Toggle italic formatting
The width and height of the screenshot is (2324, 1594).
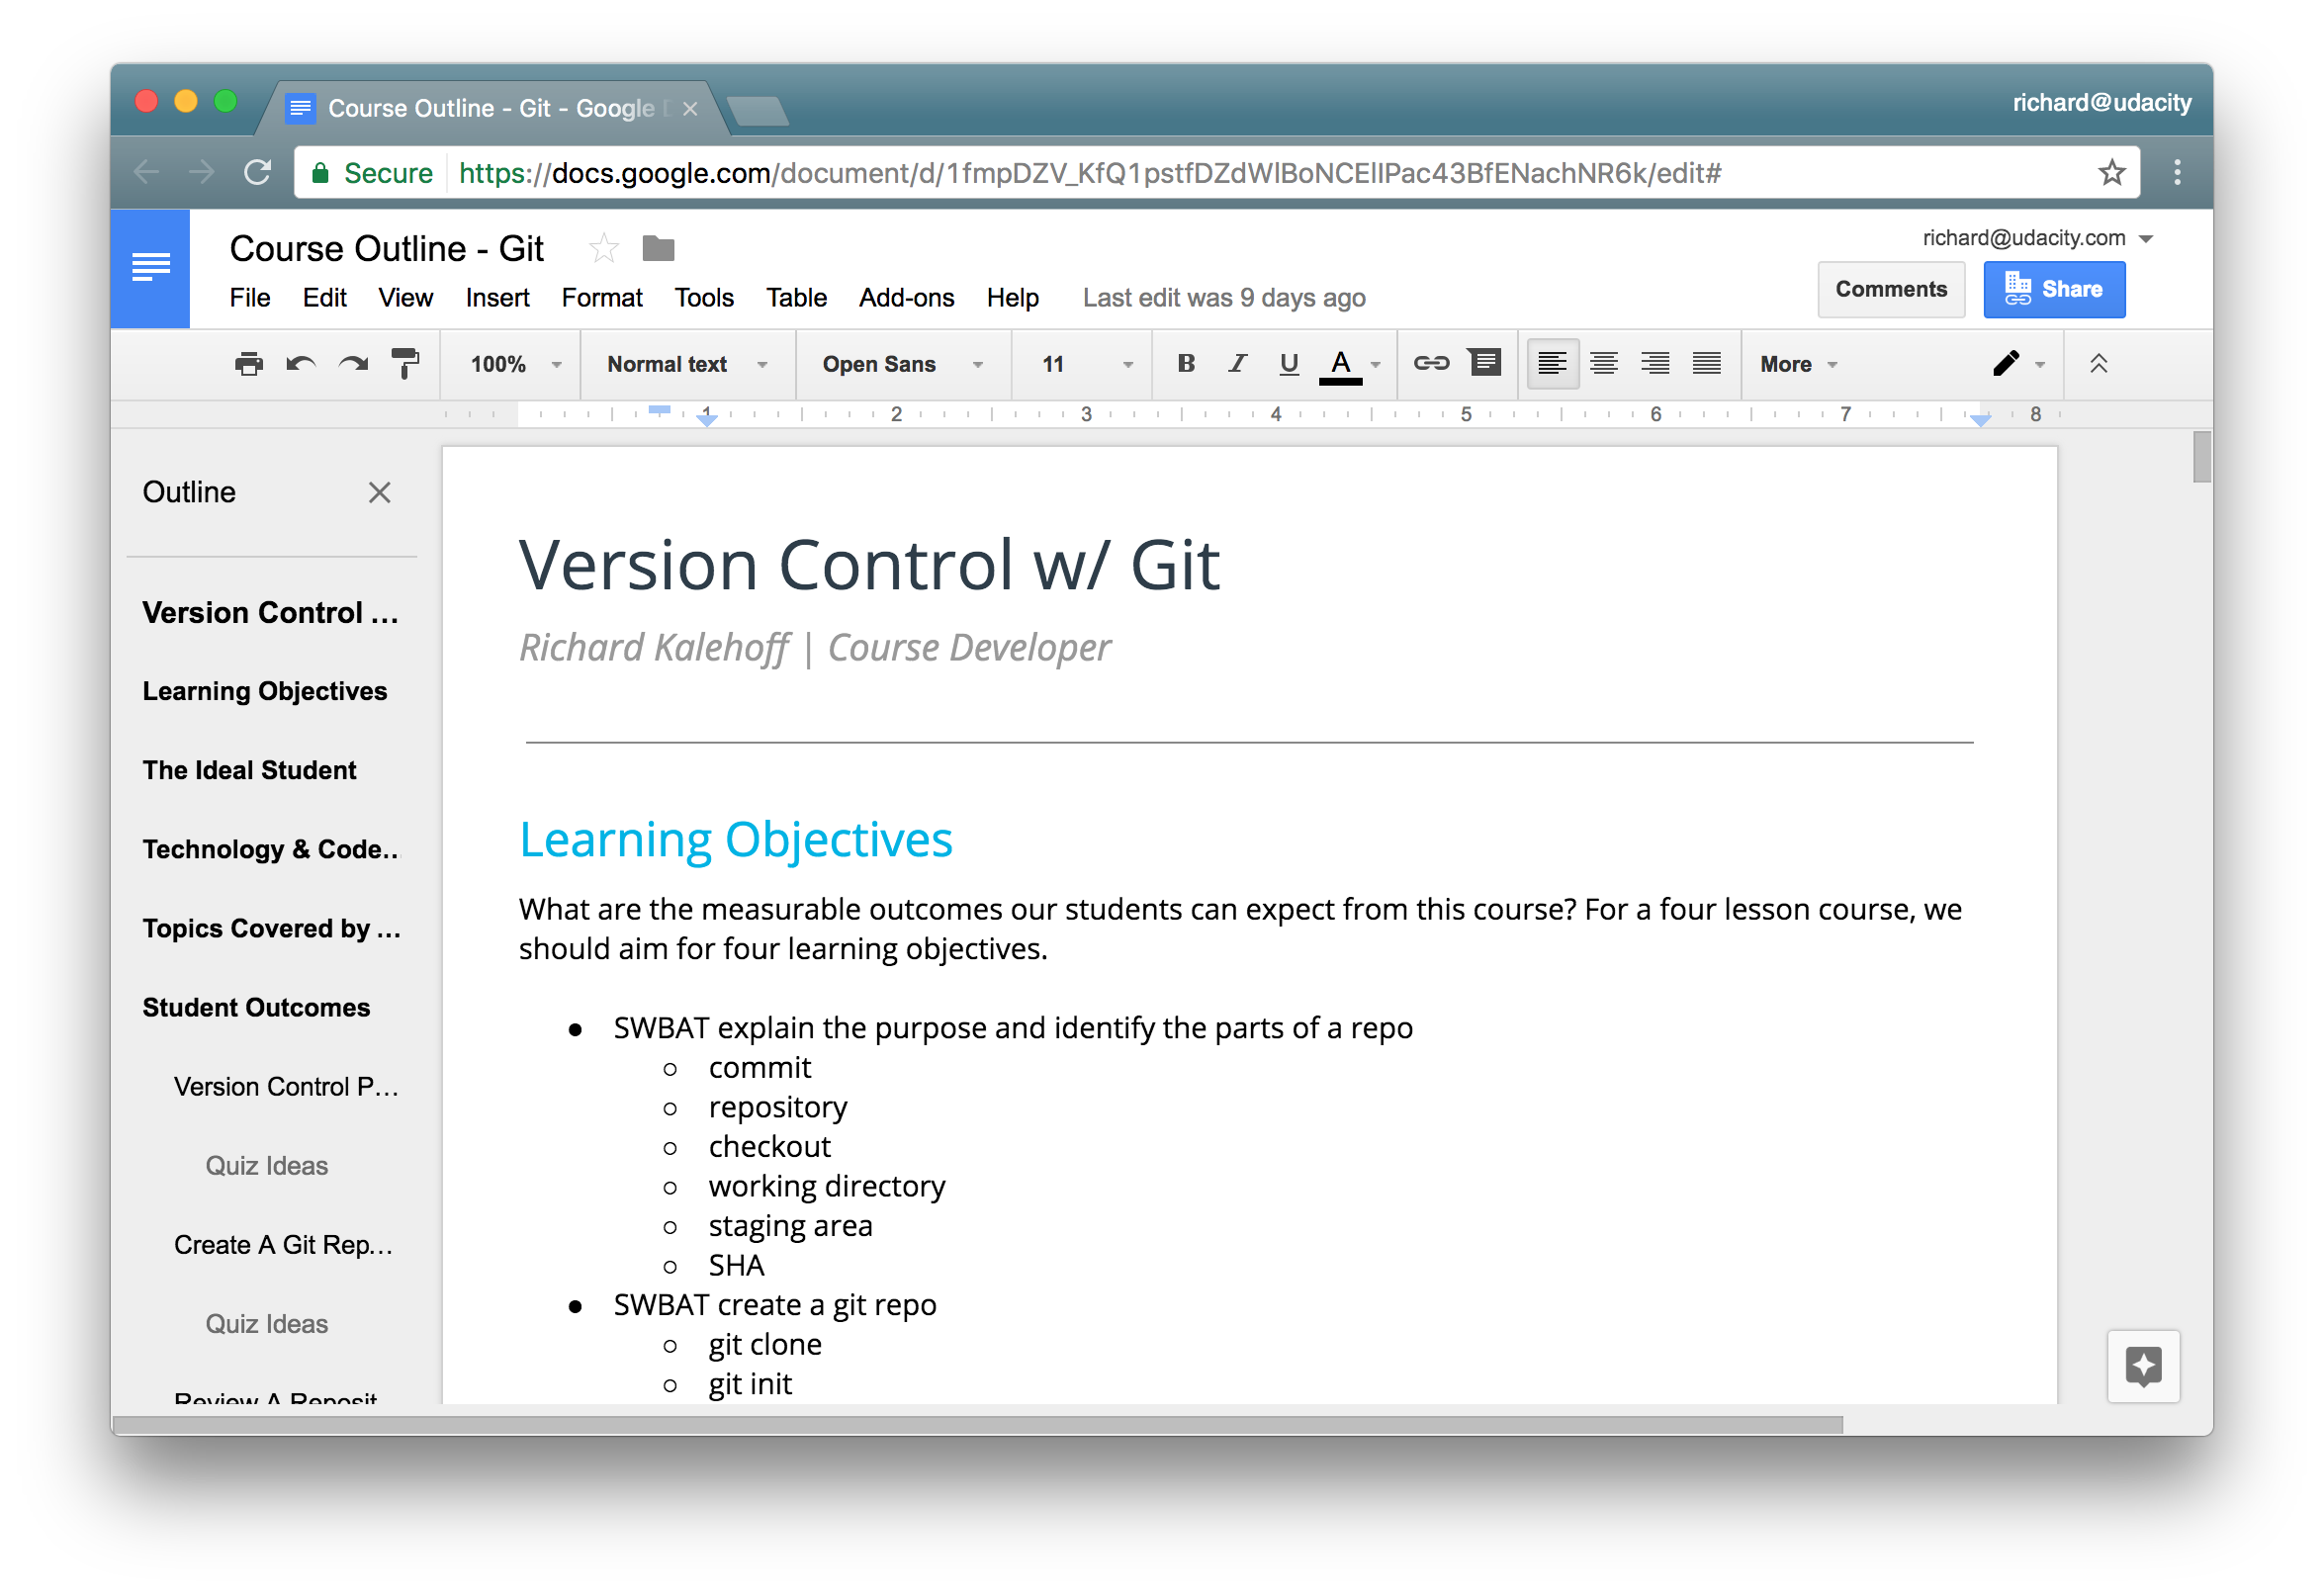pyautogui.click(x=1237, y=364)
